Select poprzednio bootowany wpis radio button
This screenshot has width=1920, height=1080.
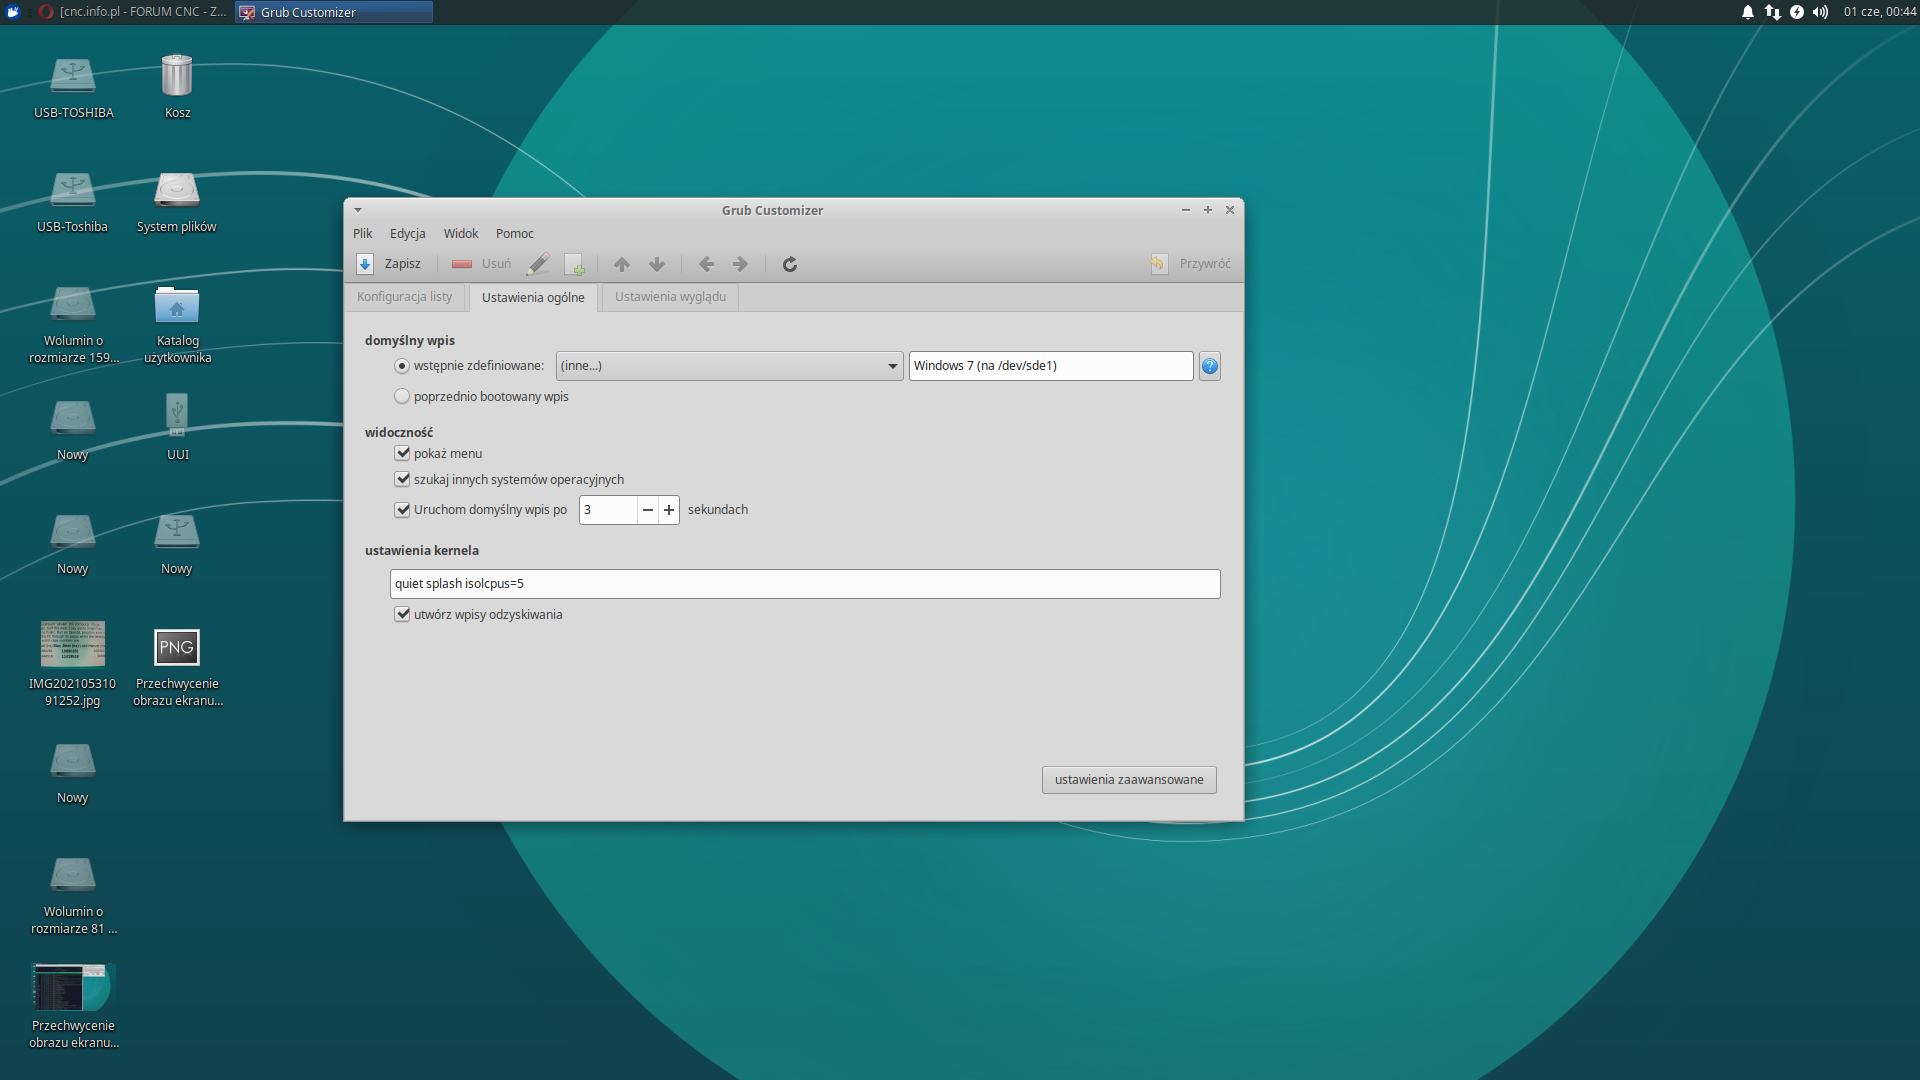(x=402, y=397)
